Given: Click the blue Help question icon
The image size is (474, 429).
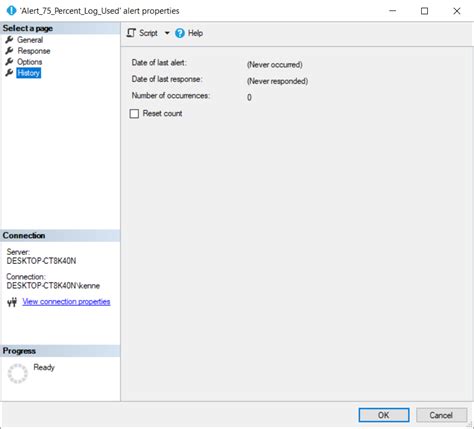Looking at the screenshot, I should (180, 33).
